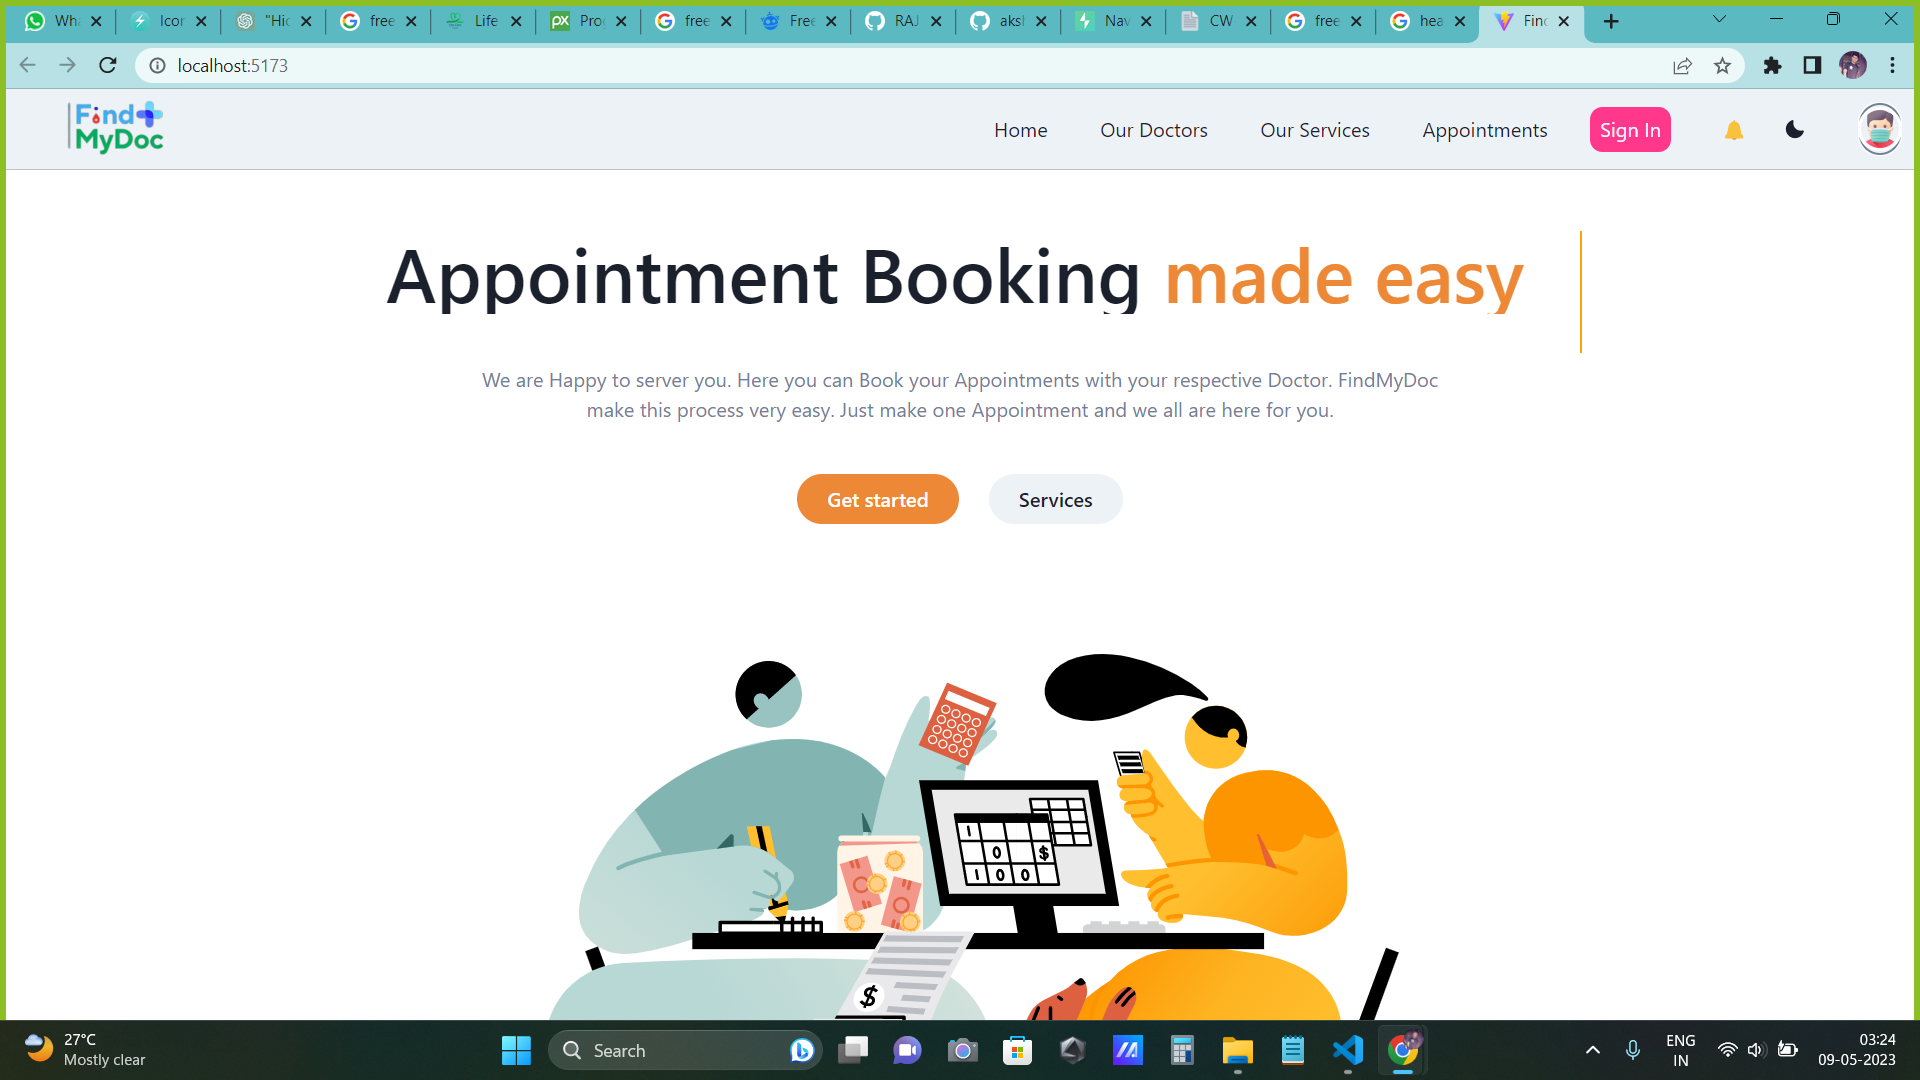Expand the tab search chevron

point(1719,19)
